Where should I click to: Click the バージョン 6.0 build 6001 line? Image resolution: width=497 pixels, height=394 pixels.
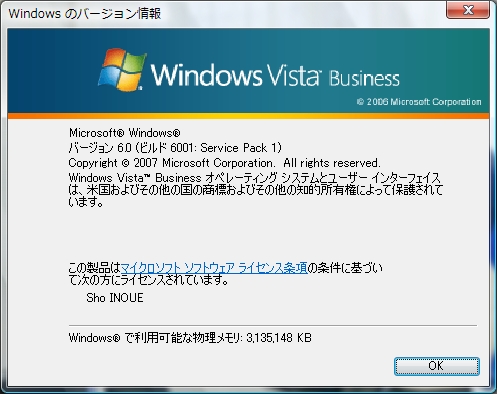point(175,148)
